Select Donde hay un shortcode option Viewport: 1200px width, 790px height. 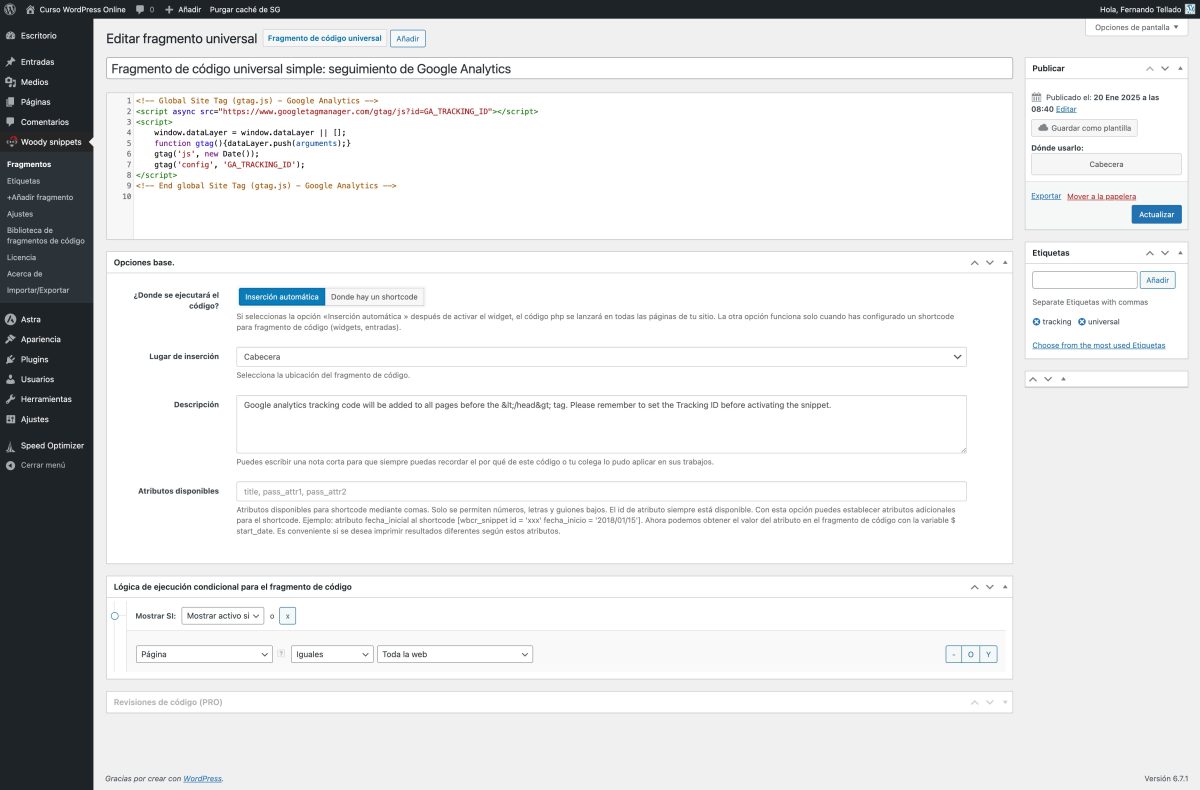(x=375, y=296)
